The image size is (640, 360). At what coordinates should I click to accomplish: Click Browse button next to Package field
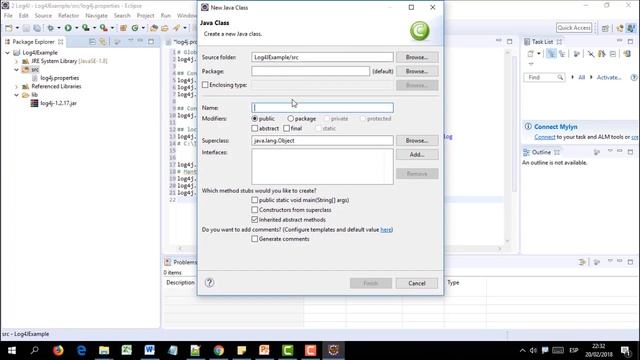click(x=417, y=71)
